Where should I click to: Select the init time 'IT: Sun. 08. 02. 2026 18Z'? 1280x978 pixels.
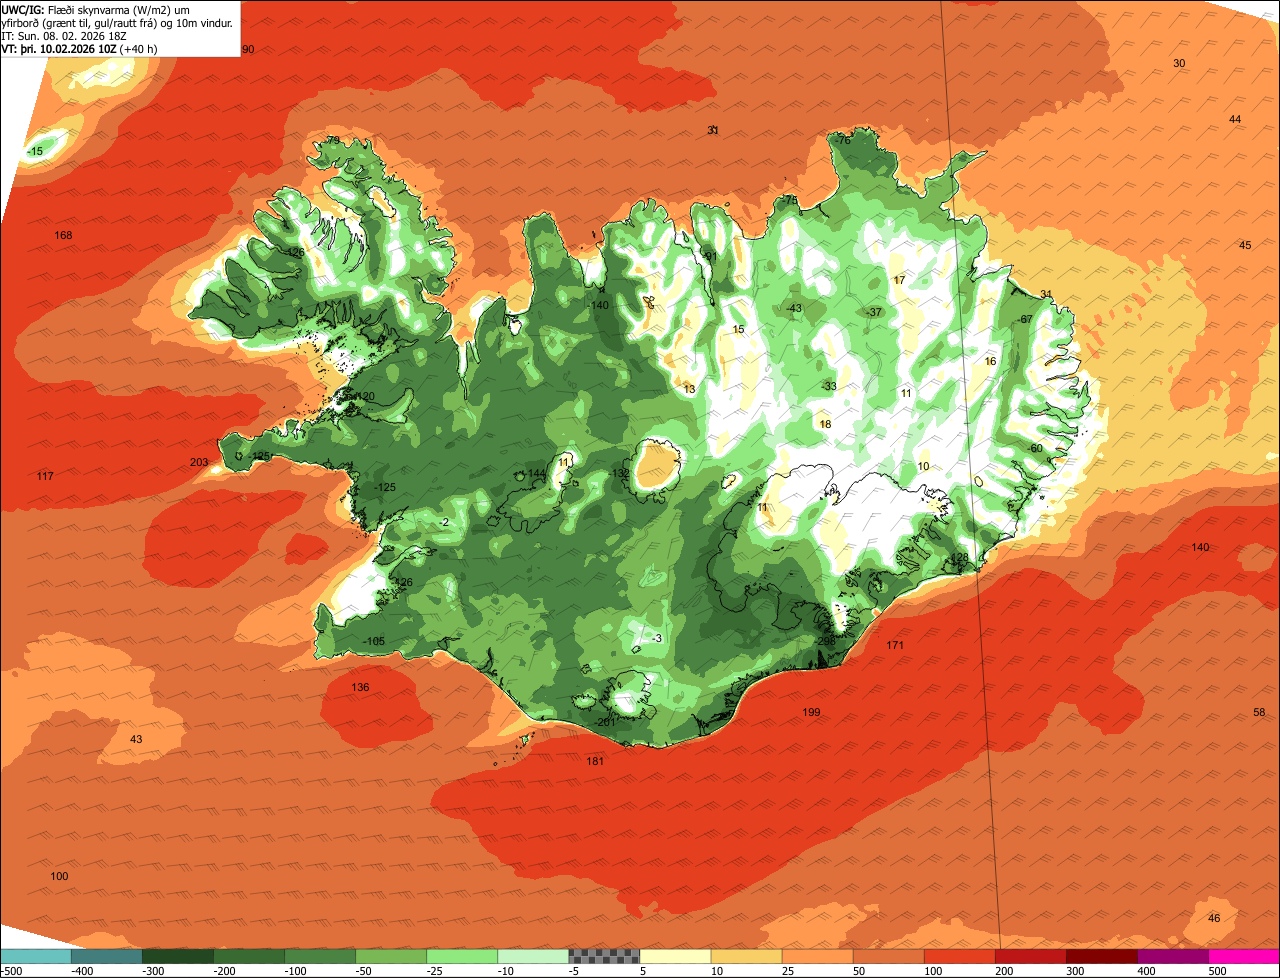[66, 35]
